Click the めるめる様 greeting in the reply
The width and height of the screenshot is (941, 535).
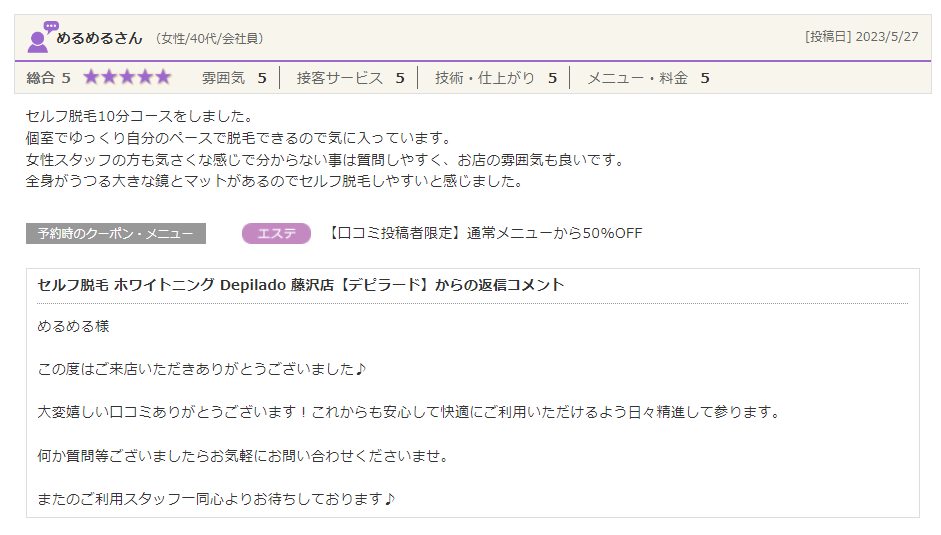[x=73, y=327]
